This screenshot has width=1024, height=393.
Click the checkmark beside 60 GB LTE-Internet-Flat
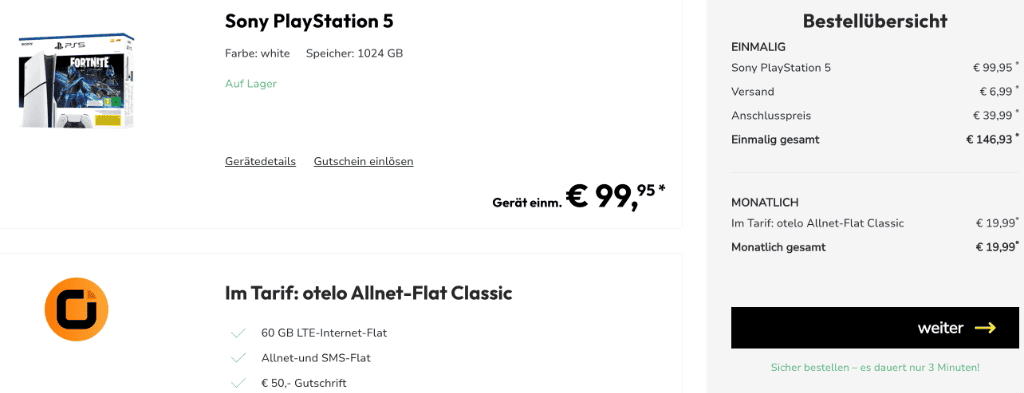click(238, 334)
